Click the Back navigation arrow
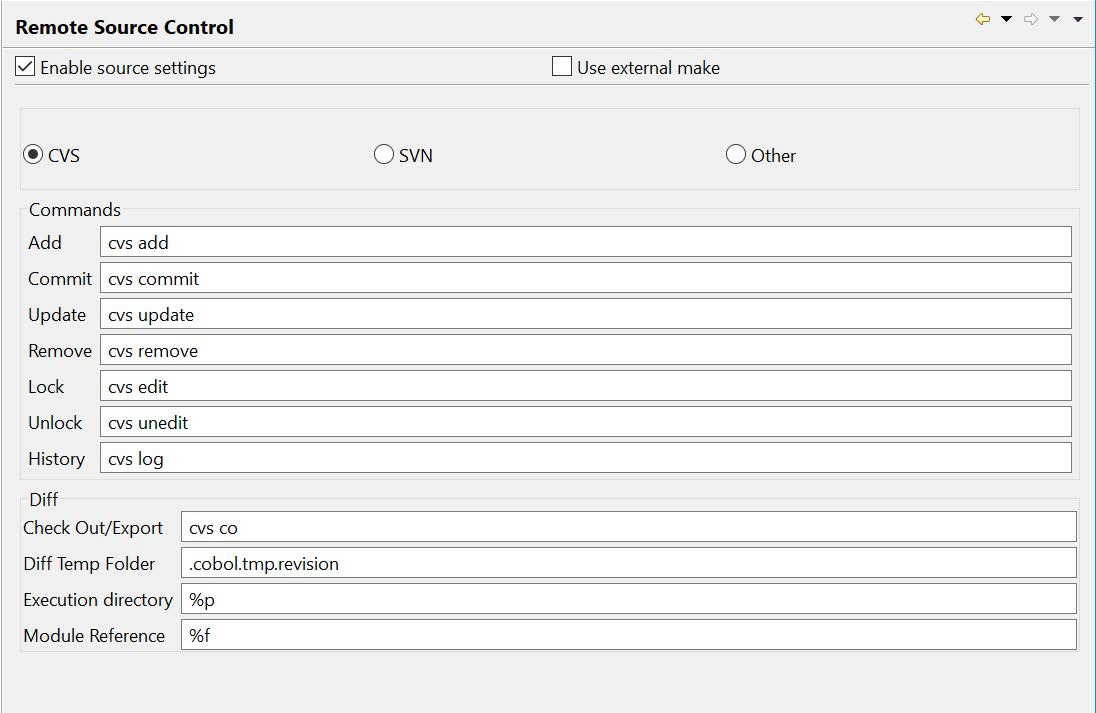1096x713 pixels. [x=981, y=18]
